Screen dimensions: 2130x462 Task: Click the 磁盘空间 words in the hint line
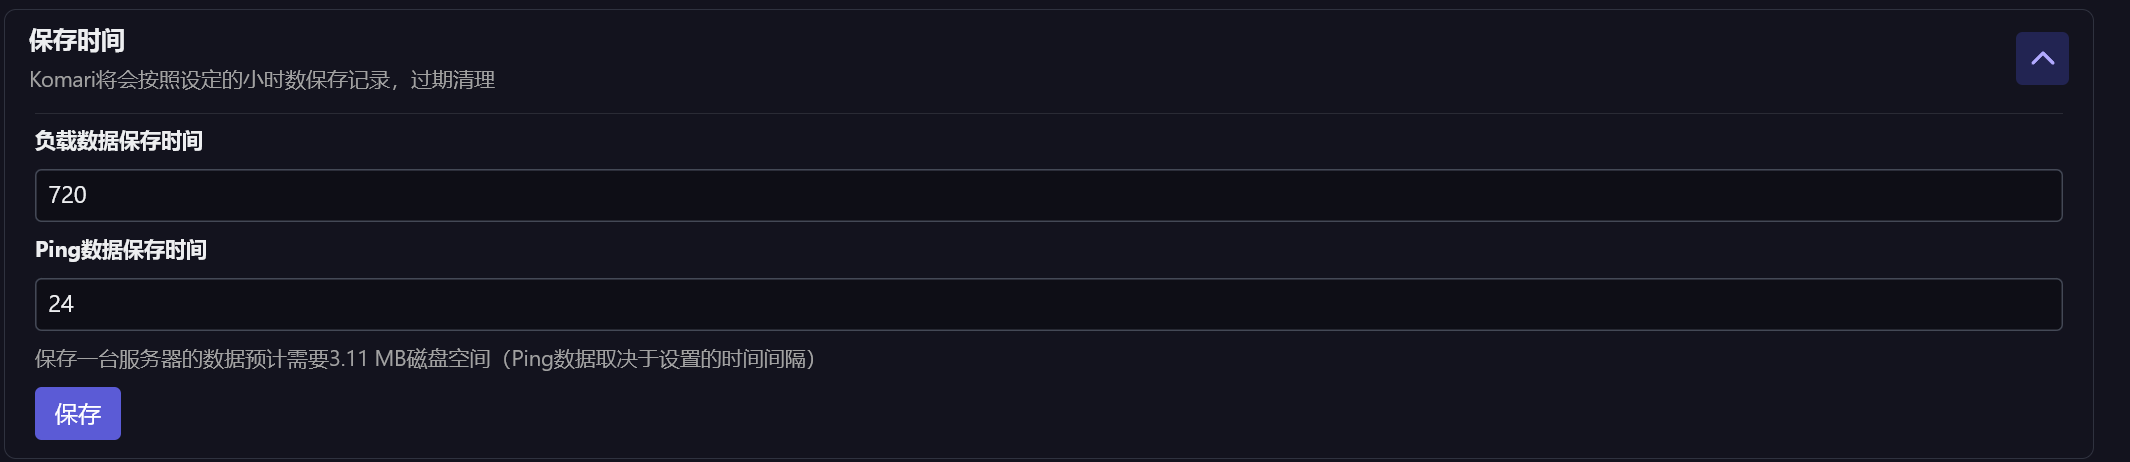pos(449,359)
